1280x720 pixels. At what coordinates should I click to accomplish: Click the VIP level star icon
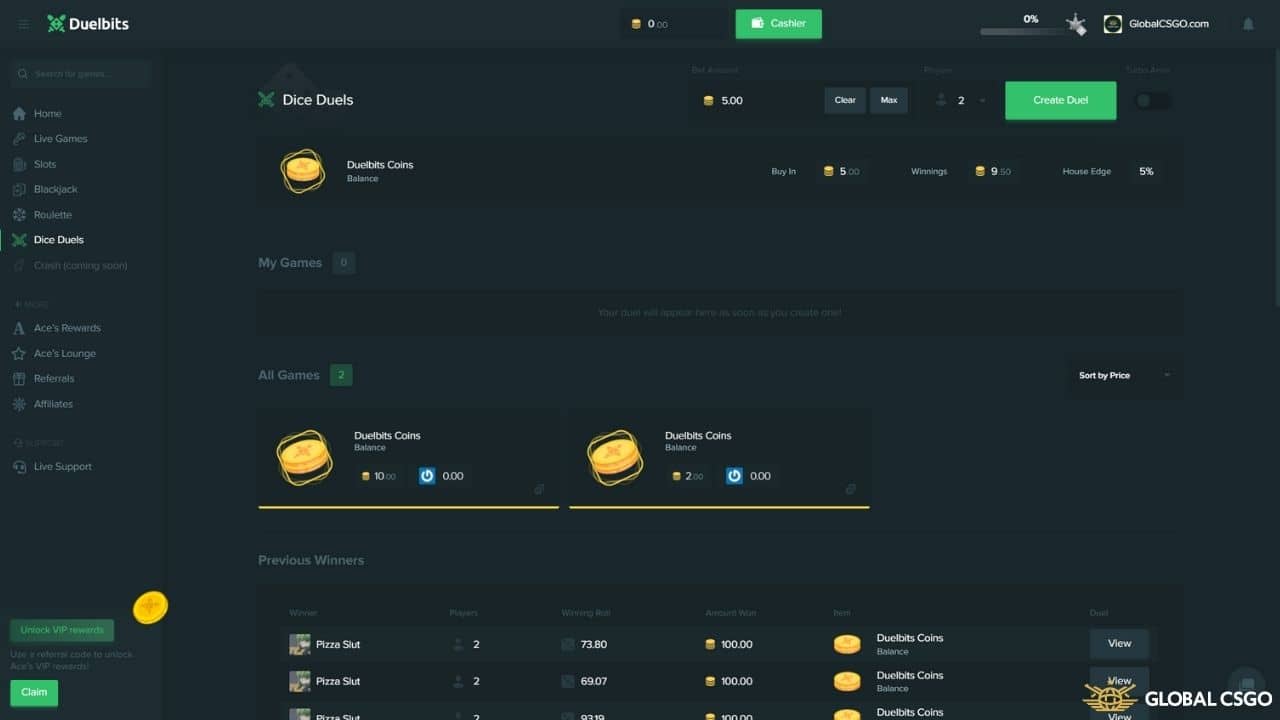[1076, 24]
